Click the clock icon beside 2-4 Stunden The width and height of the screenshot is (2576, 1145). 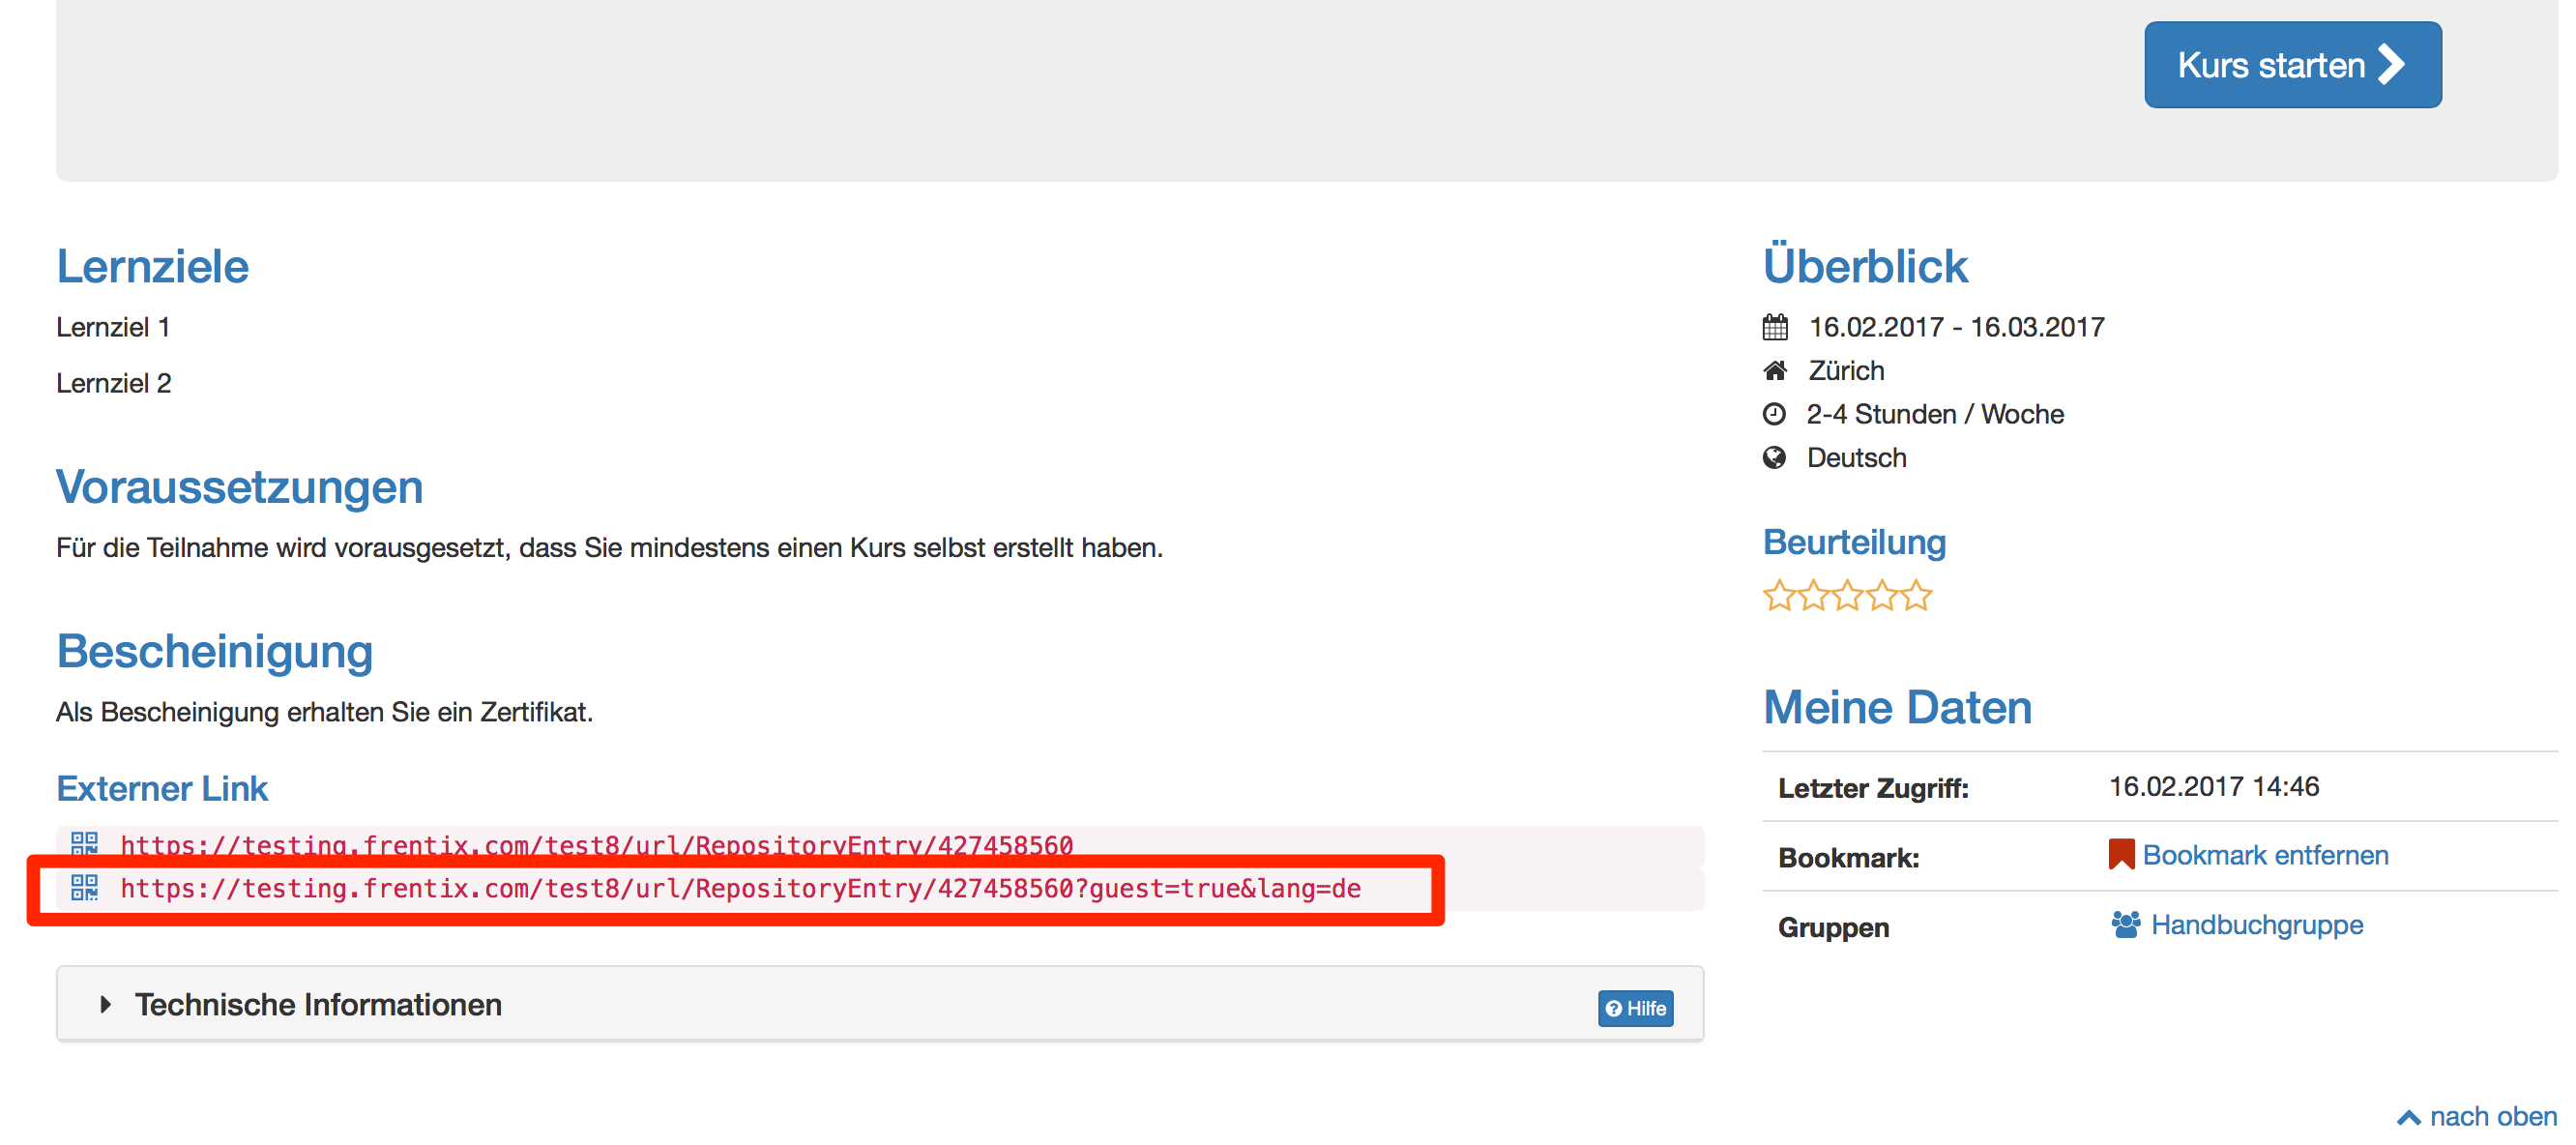click(x=1774, y=414)
